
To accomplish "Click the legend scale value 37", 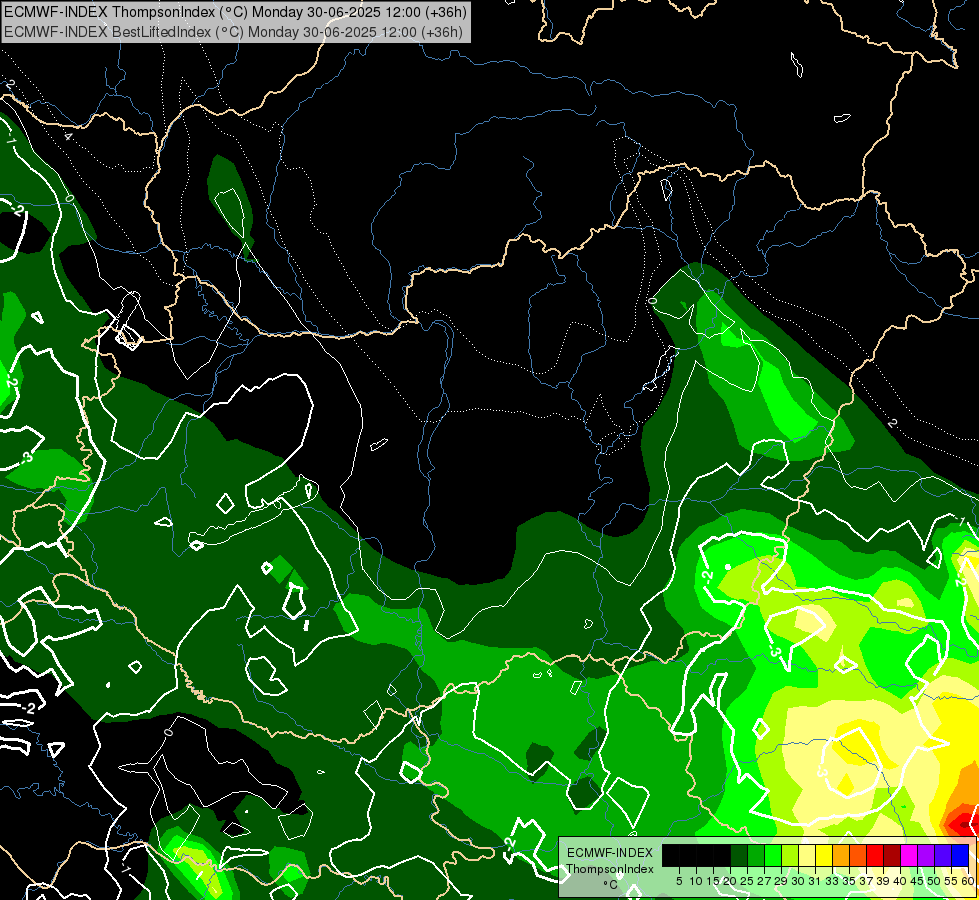I will click(867, 881).
